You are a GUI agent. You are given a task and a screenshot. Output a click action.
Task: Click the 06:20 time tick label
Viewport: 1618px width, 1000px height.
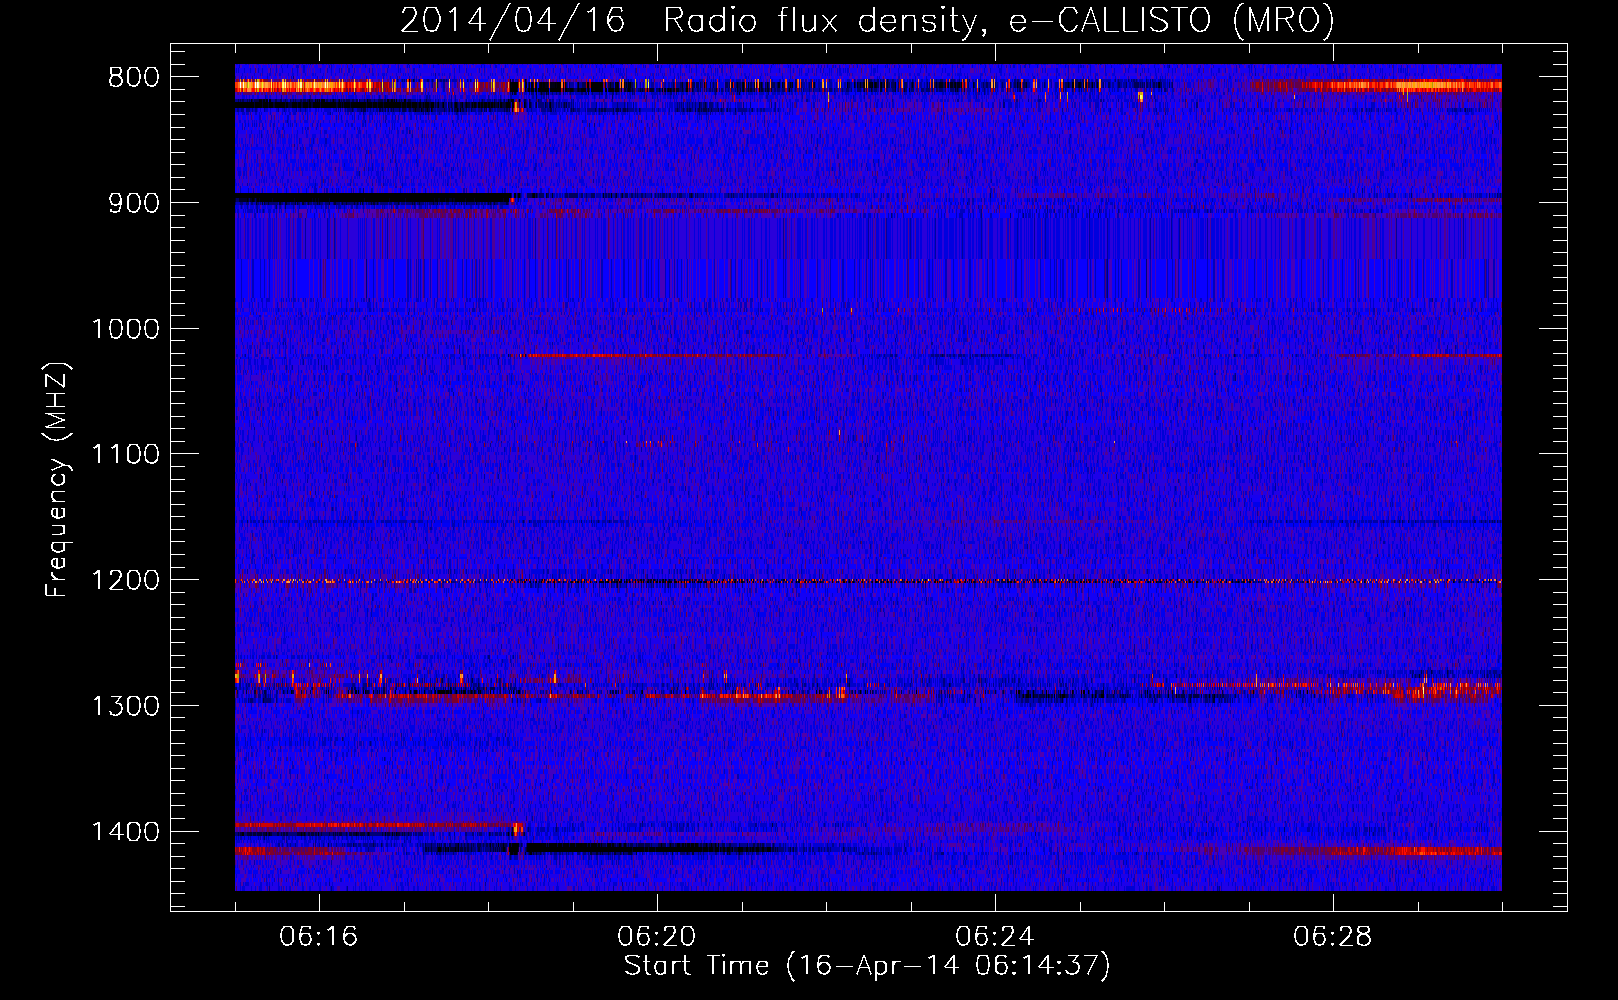tap(657, 937)
